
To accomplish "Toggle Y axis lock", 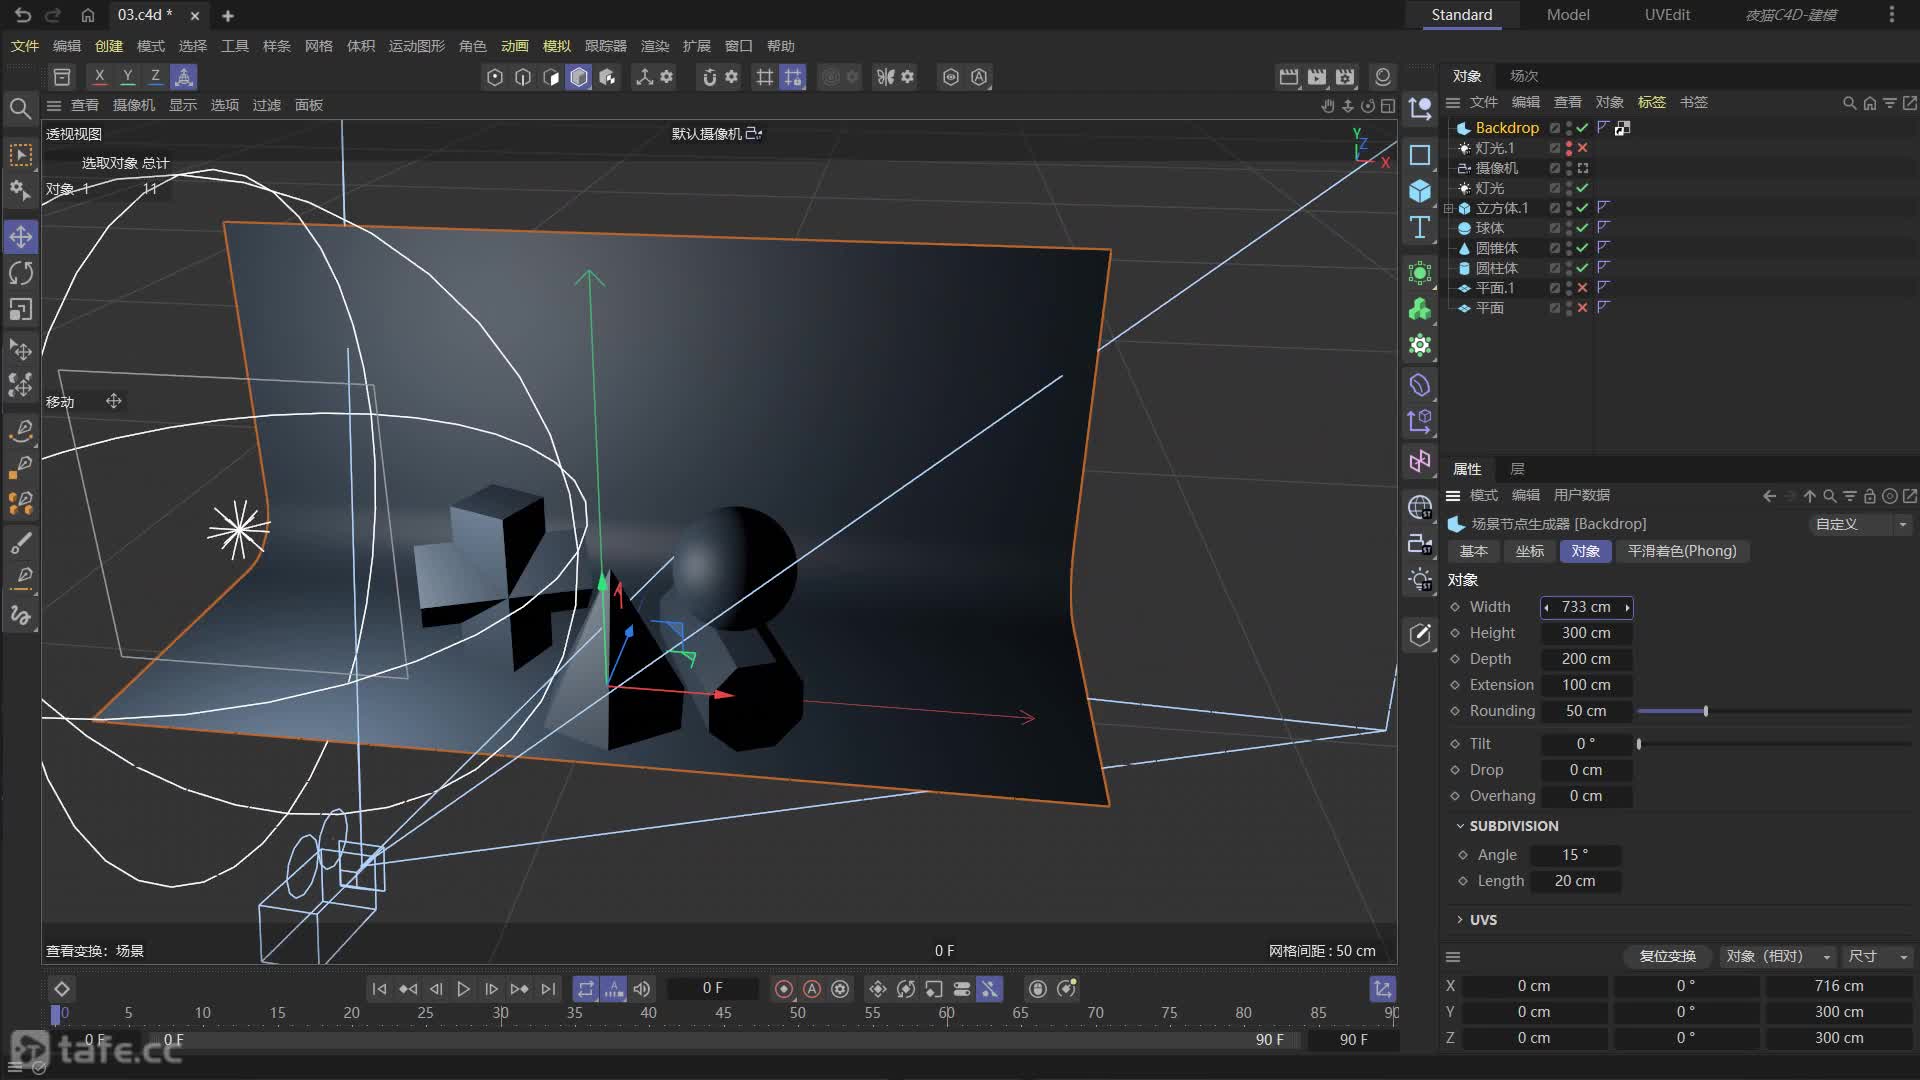I will point(127,77).
